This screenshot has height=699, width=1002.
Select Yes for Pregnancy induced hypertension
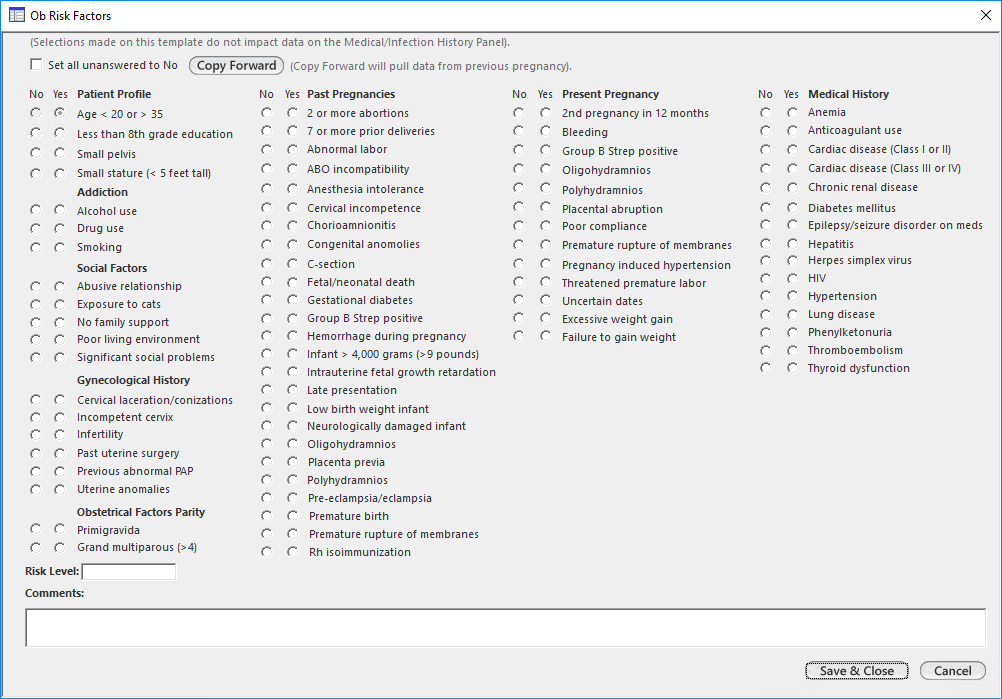(x=545, y=264)
